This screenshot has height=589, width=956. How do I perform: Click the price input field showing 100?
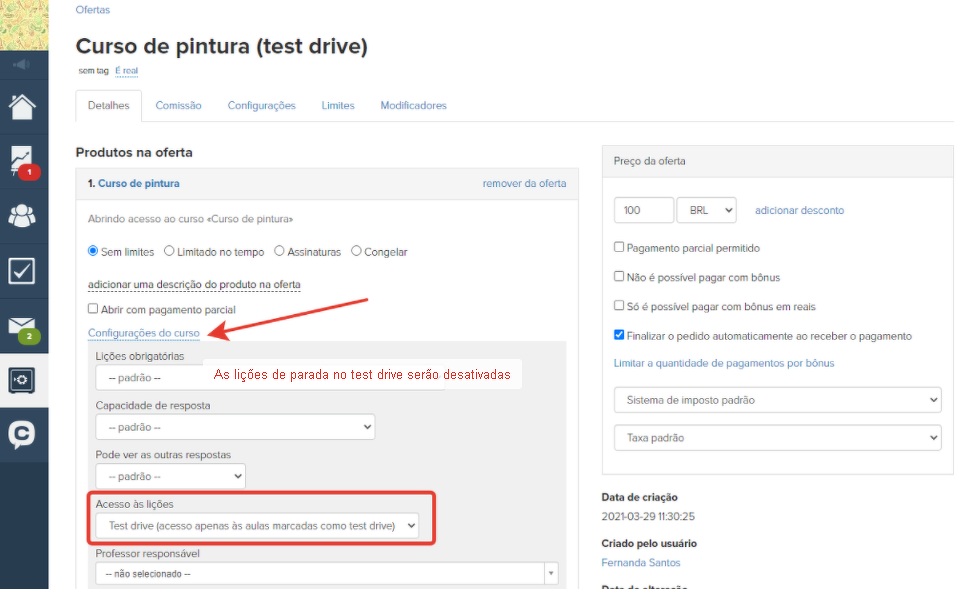coord(643,210)
